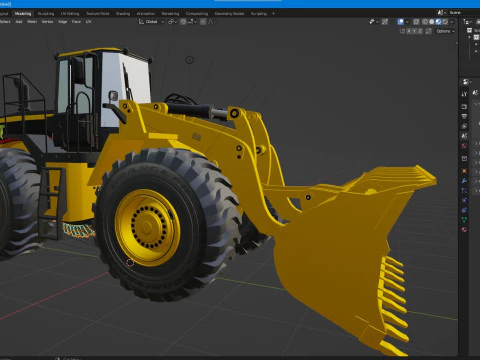Open the snapping options dropdown
This screenshot has width=480, height=360.
[192, 22]
